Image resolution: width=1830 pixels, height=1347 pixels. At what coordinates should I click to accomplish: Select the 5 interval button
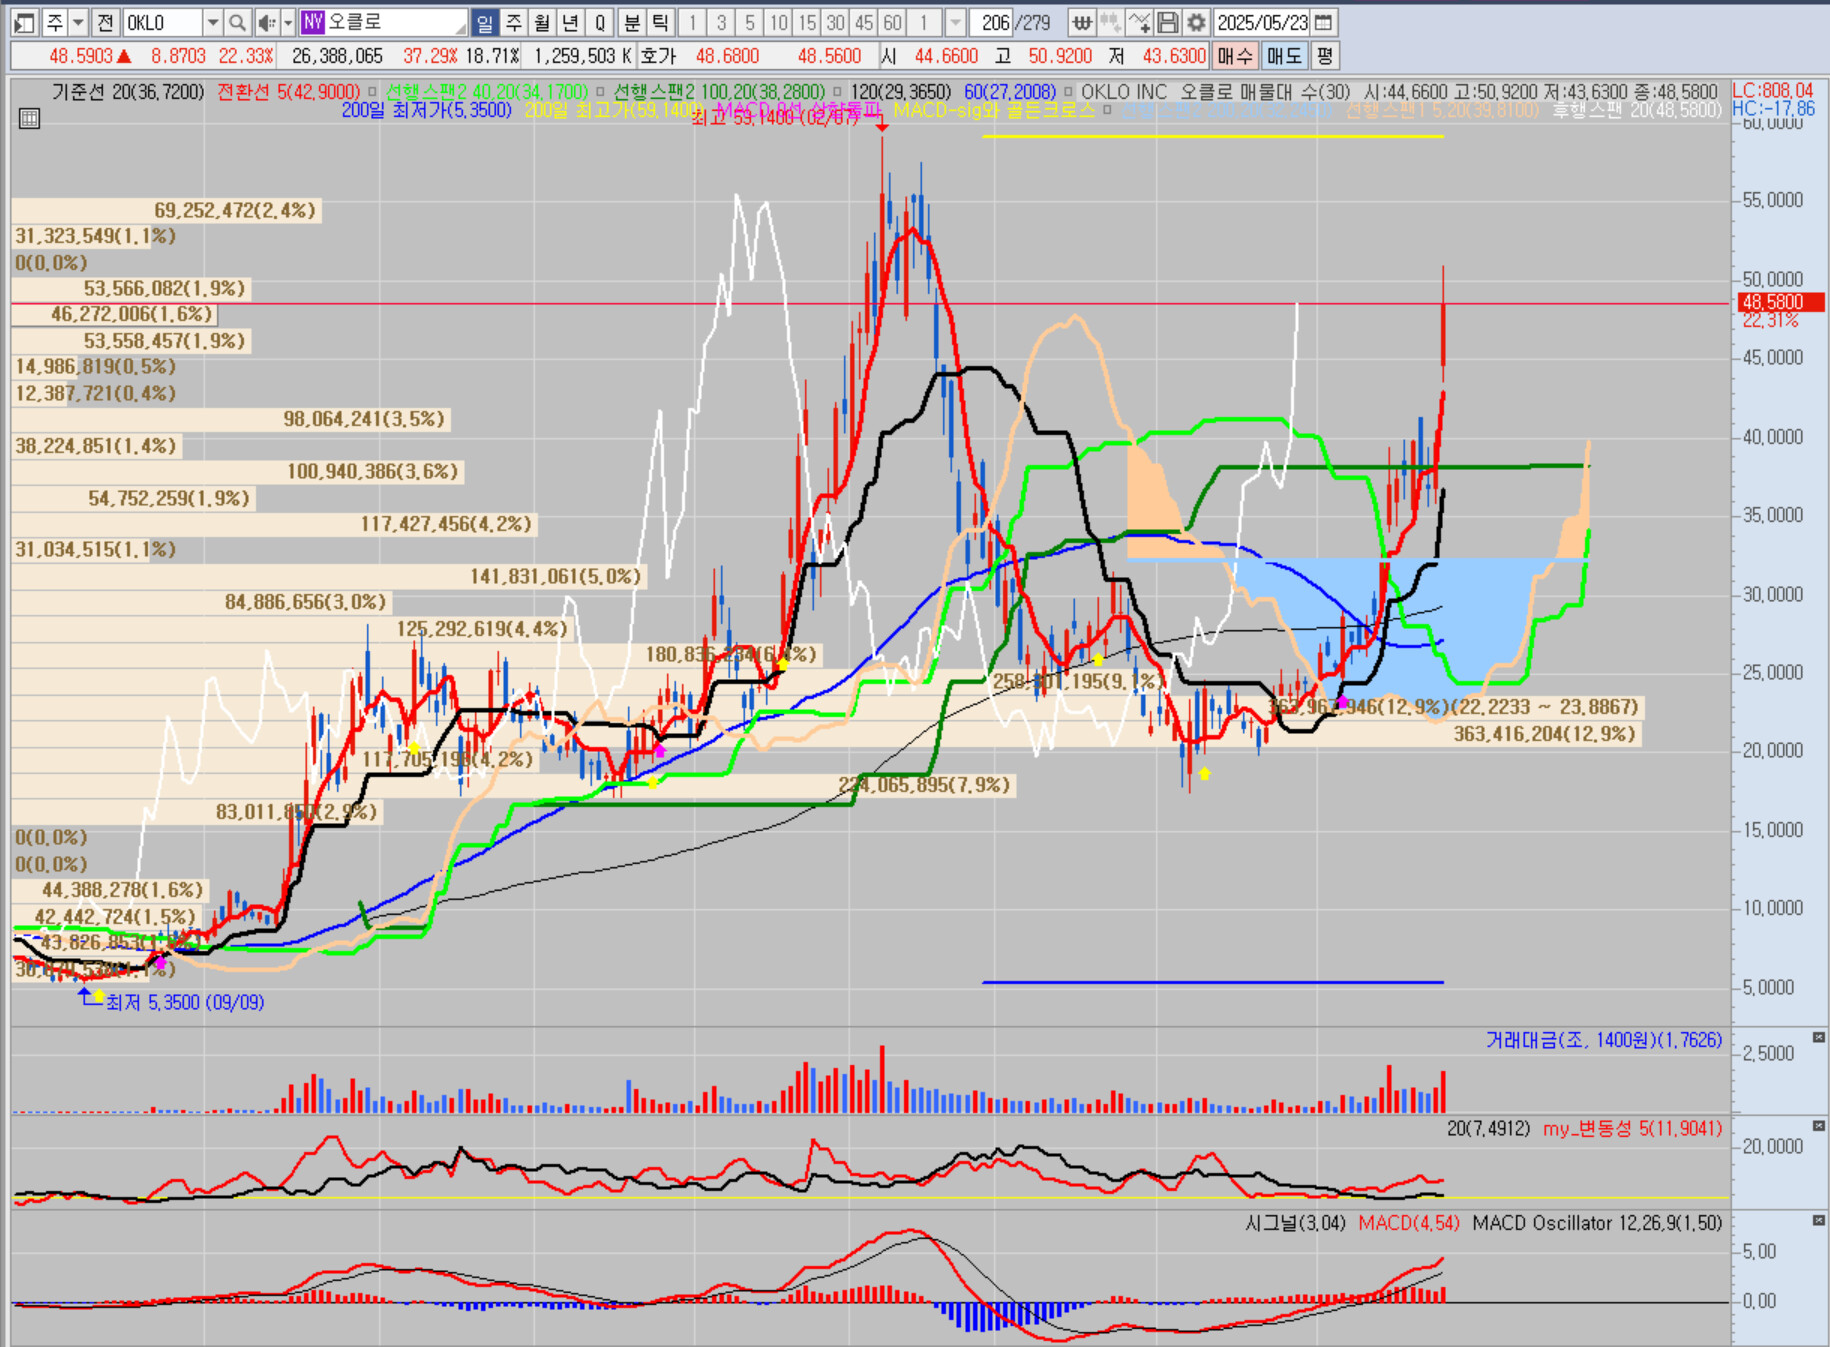750,22
